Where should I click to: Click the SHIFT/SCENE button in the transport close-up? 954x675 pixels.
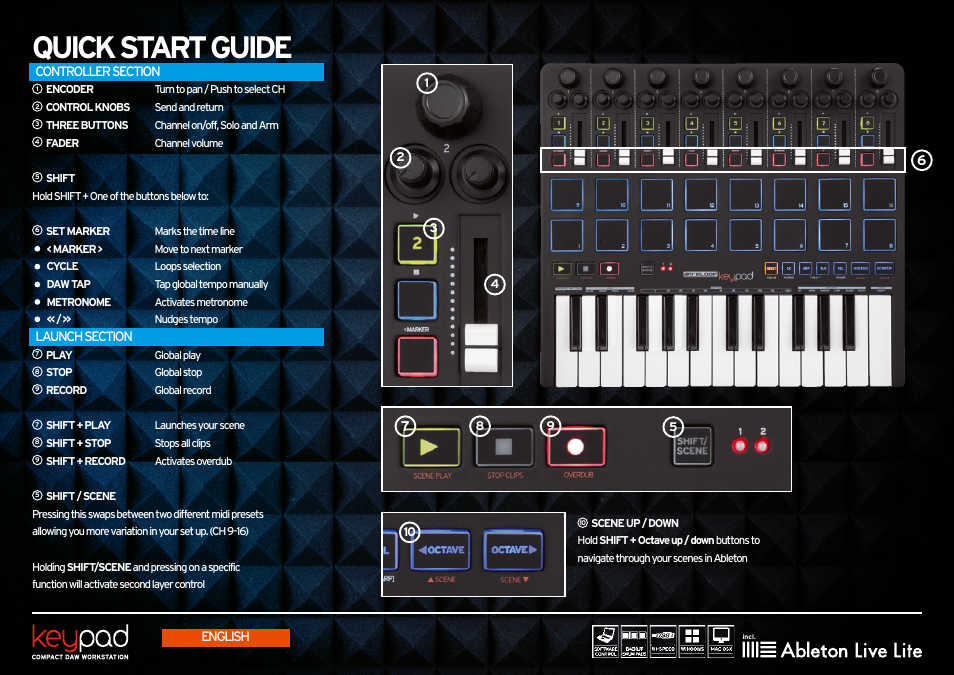pos(692,446)
